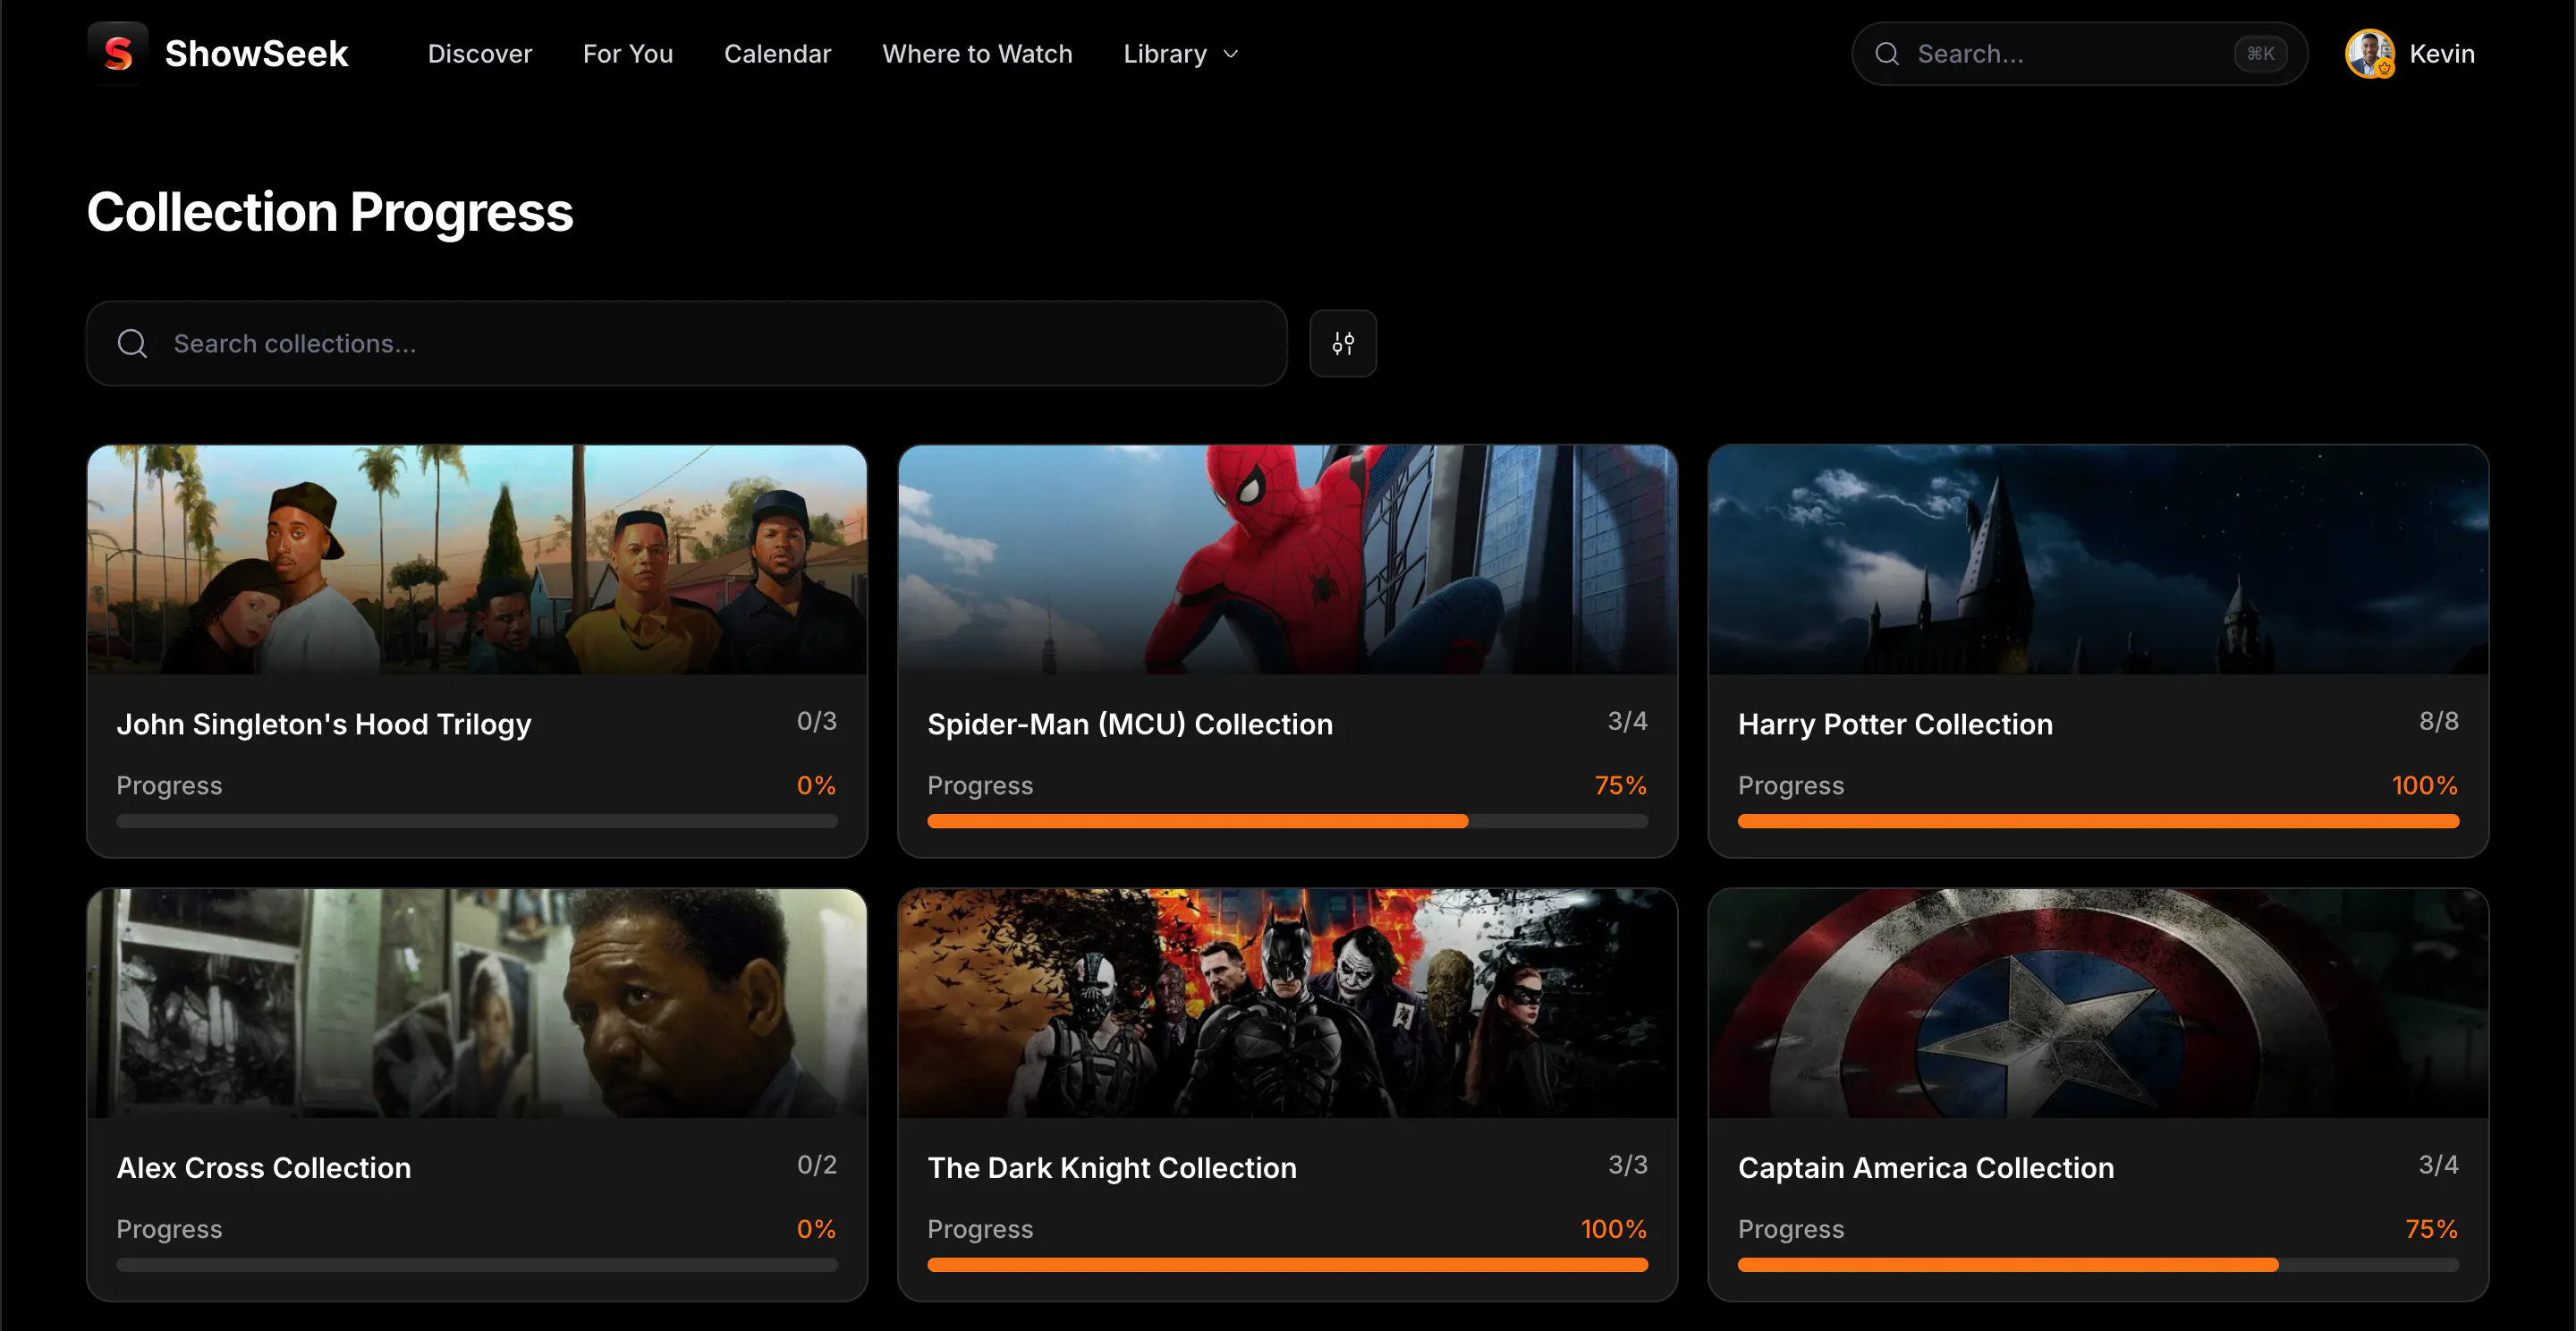This screenshot has width=2576, height=1331.
Task: Click the 0% value on Alex Cross
Action: [816, 1230]
